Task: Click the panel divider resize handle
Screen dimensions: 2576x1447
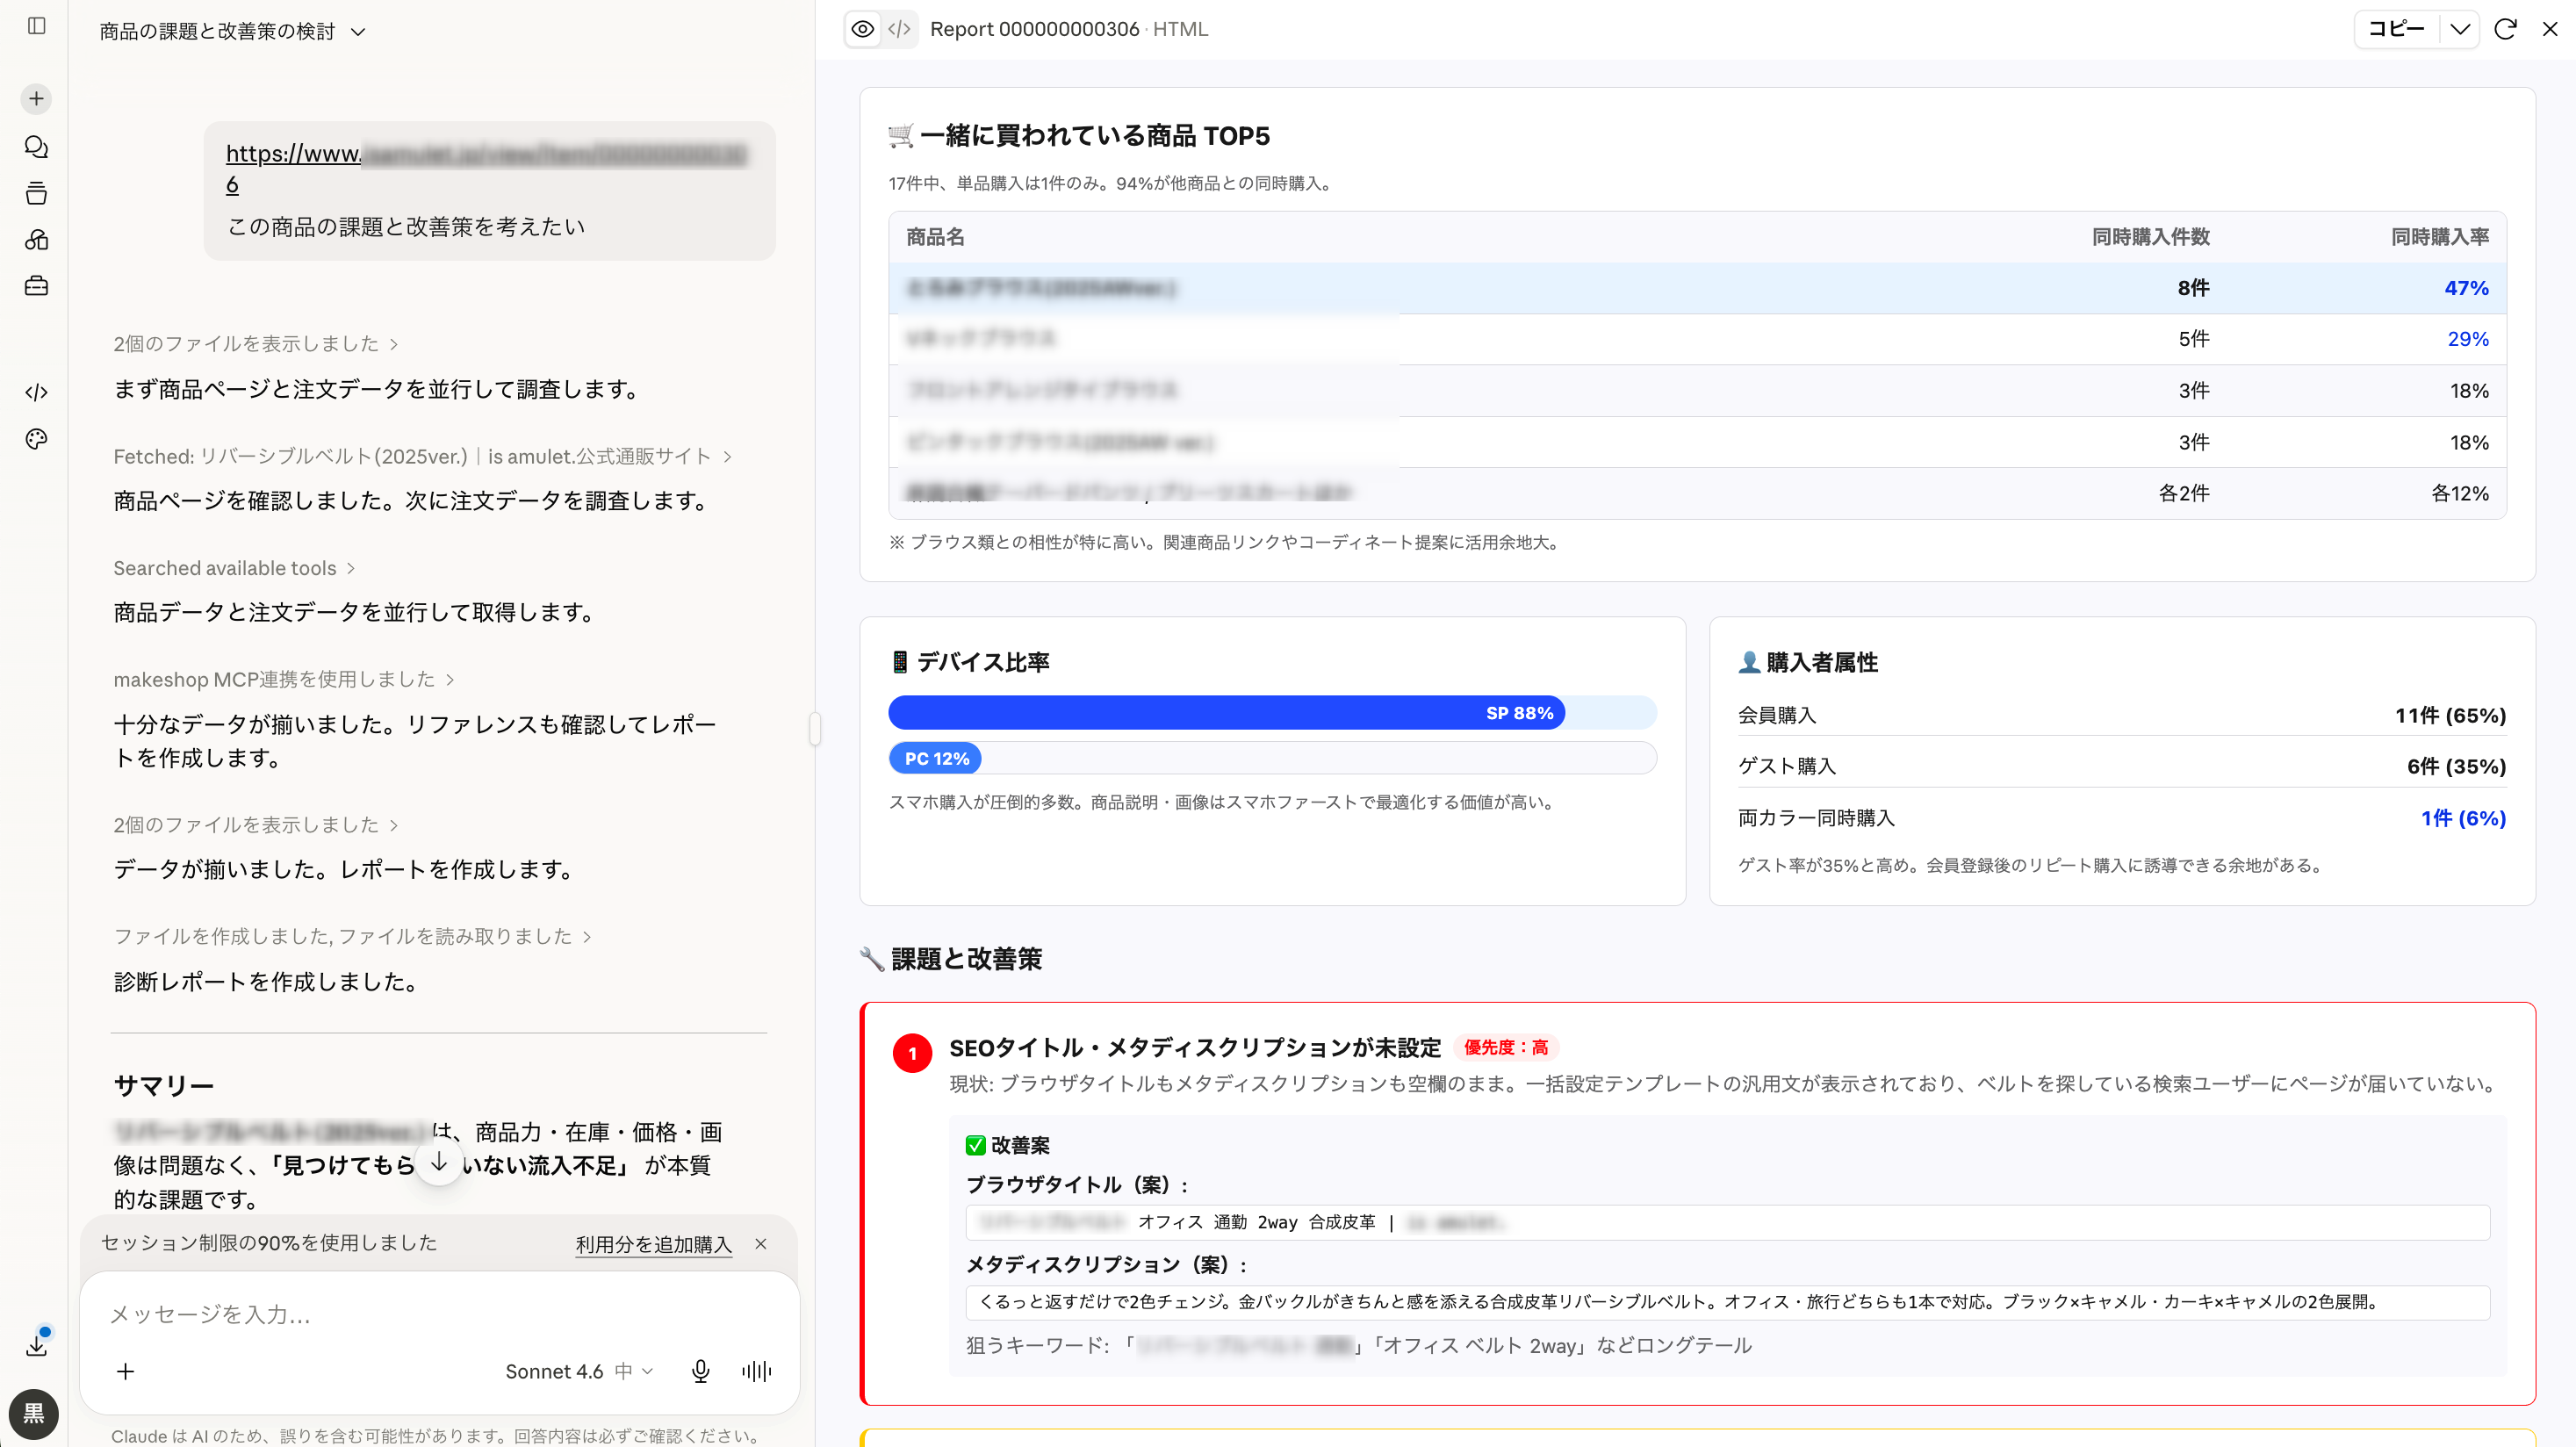Action: pyautogui.click(x=815, y=727)
